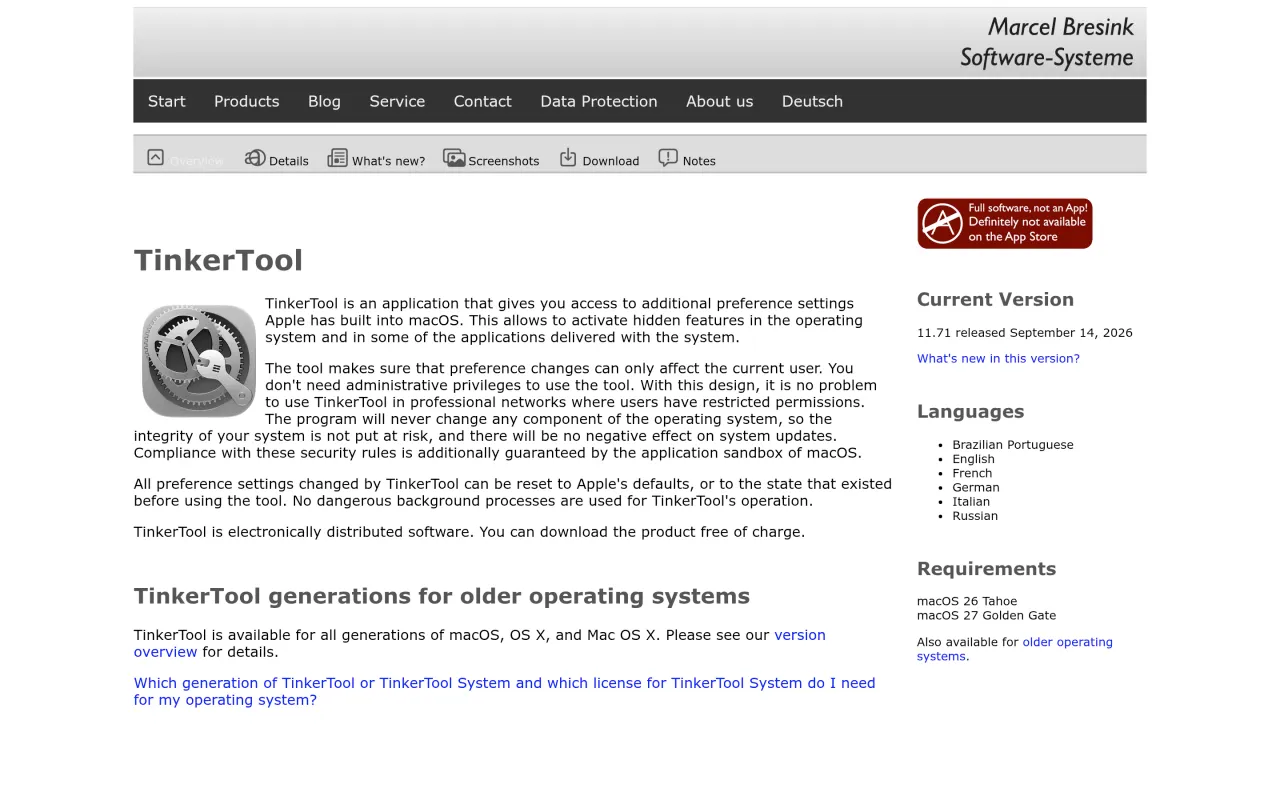The image size is (1280, 800).
Task: Click the Screenshots pictures icon
Action: (x=454, y=158)
